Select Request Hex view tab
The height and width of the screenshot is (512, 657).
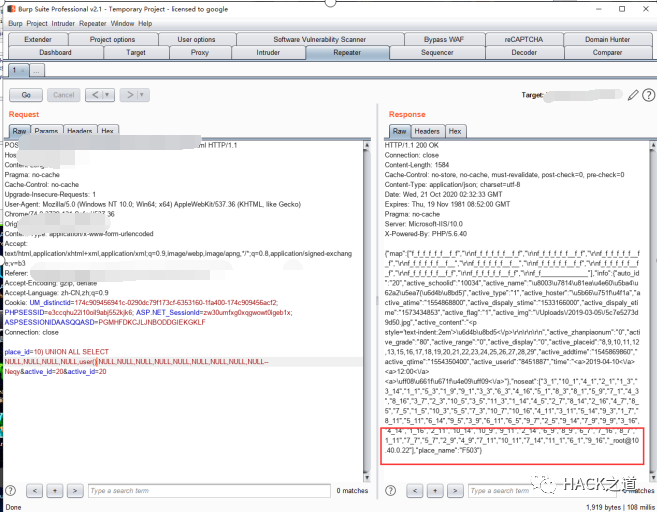pos(108,131)
